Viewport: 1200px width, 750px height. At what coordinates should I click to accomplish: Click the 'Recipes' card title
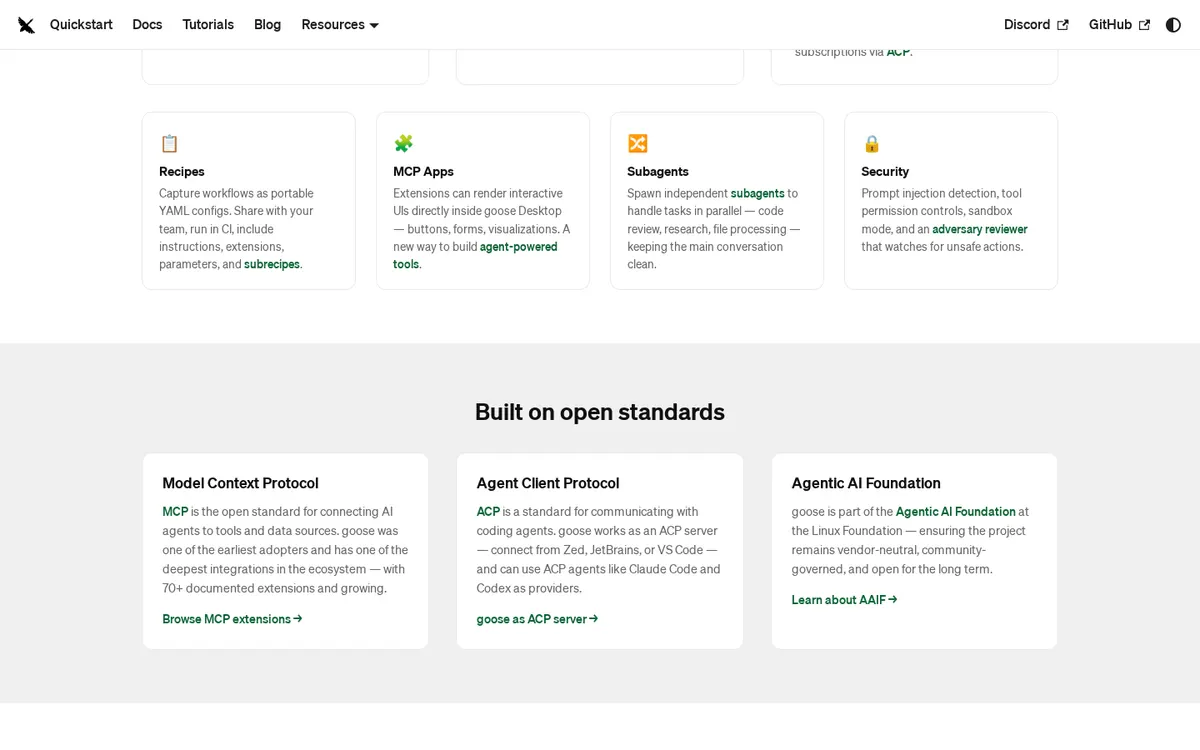[182, 172]
